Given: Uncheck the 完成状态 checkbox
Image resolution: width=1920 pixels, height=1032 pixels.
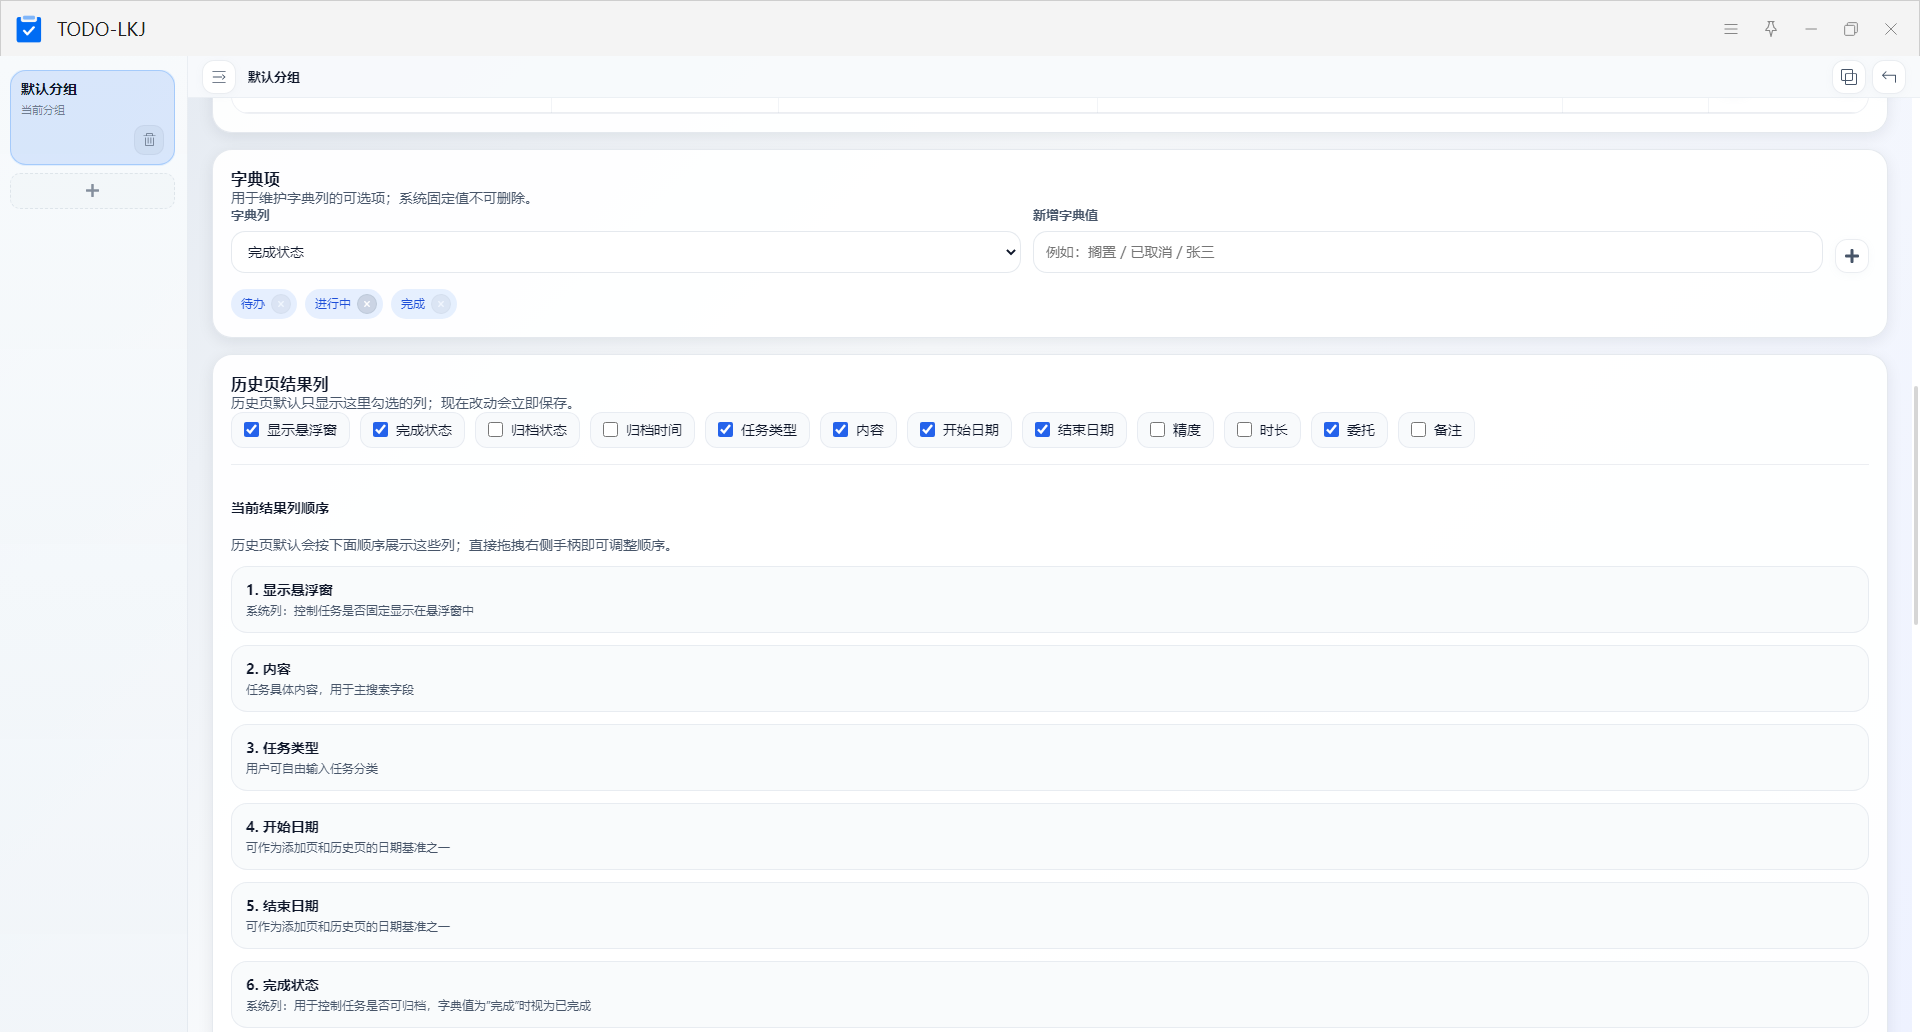Looking at the screenshot, I should 381,430.
